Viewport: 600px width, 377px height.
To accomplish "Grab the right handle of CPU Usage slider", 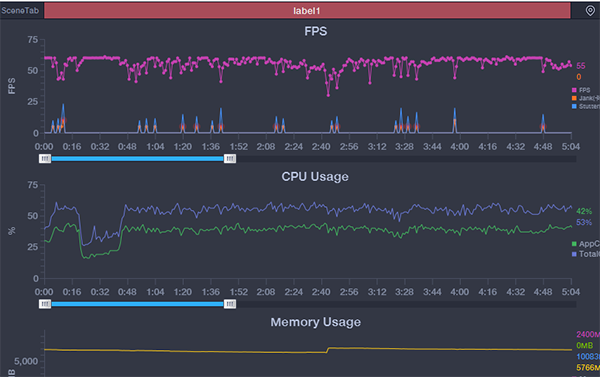I will [x=230, y=304].
